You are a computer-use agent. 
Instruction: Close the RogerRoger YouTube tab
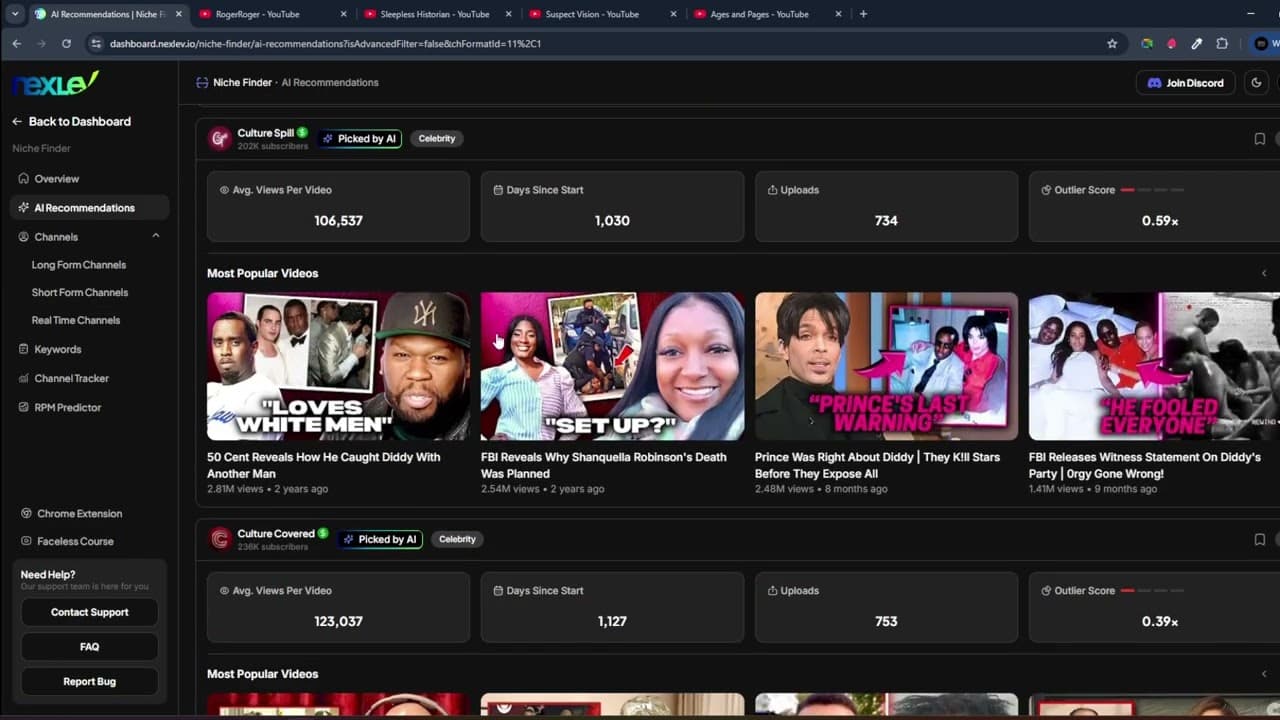pyautogui.click(x=344, y=14)
